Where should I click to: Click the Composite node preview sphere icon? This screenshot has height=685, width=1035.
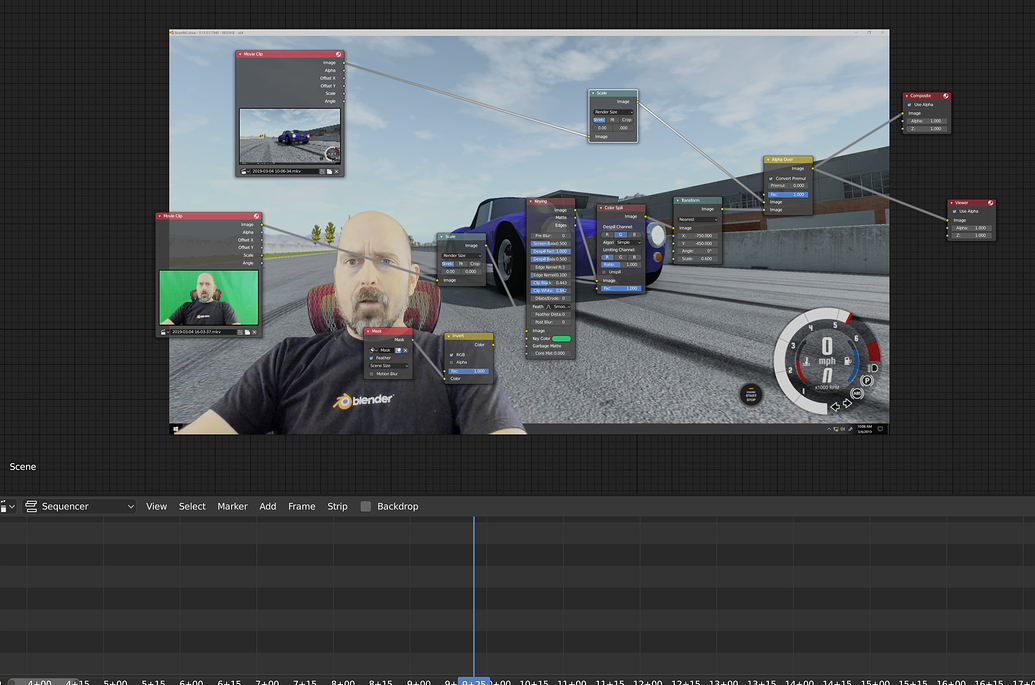pos(946,96)
